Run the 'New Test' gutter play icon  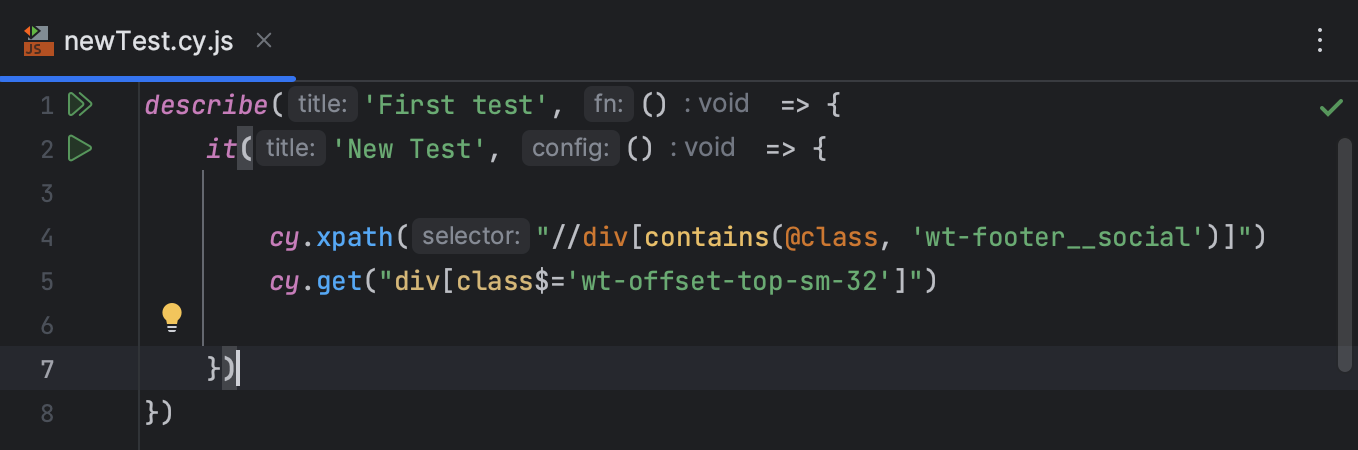coord(80,149)
